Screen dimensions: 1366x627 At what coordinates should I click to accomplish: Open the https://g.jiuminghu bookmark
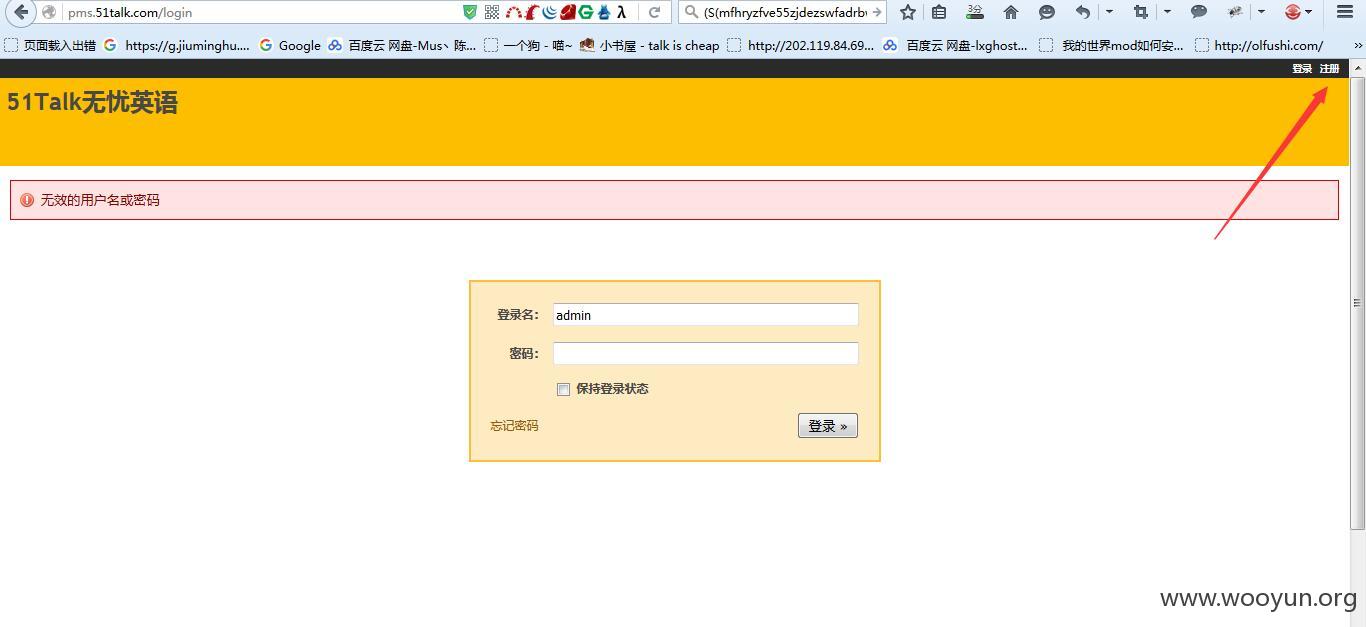(177, 45)
